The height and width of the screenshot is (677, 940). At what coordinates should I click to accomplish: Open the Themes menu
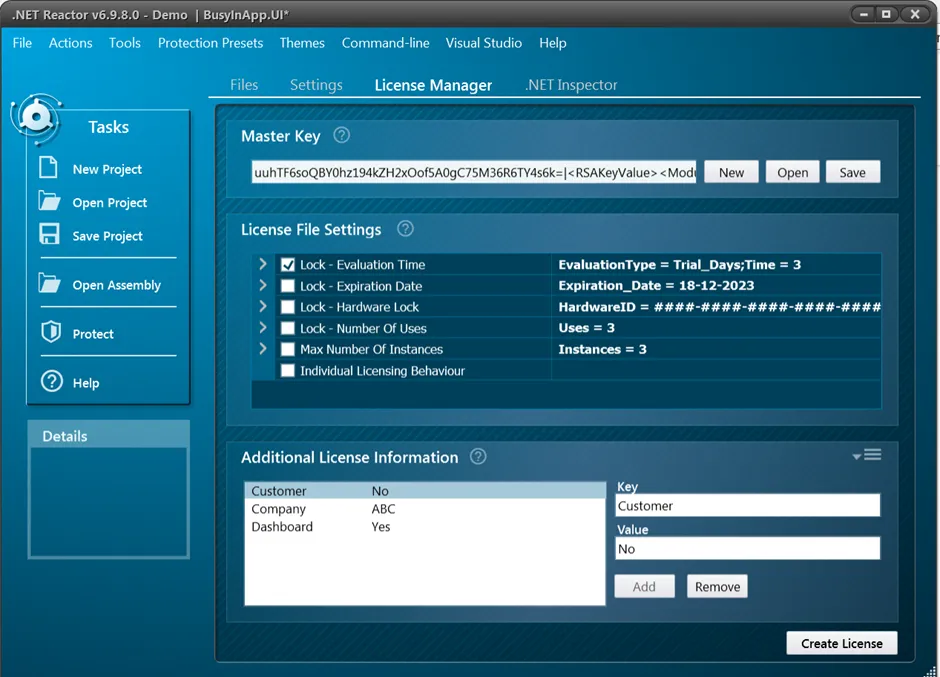click(302, 43)
